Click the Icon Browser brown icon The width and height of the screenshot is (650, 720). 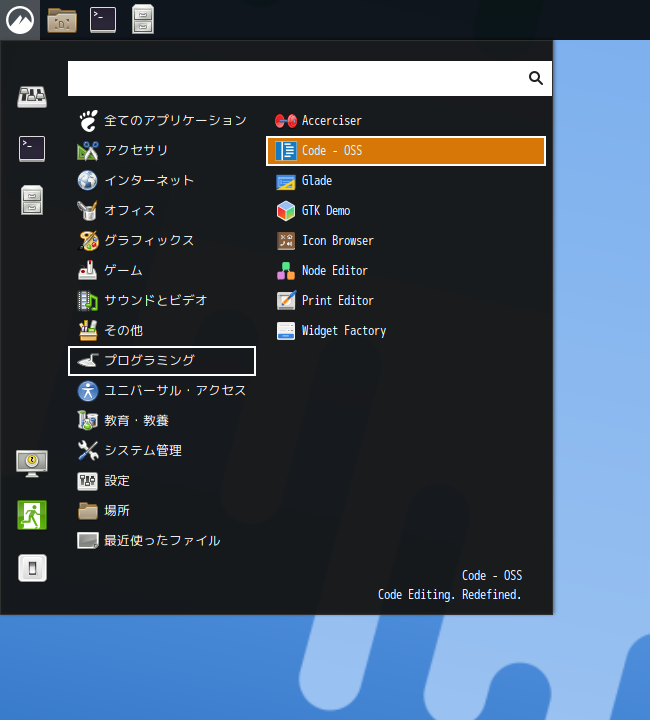click(286, 241)
